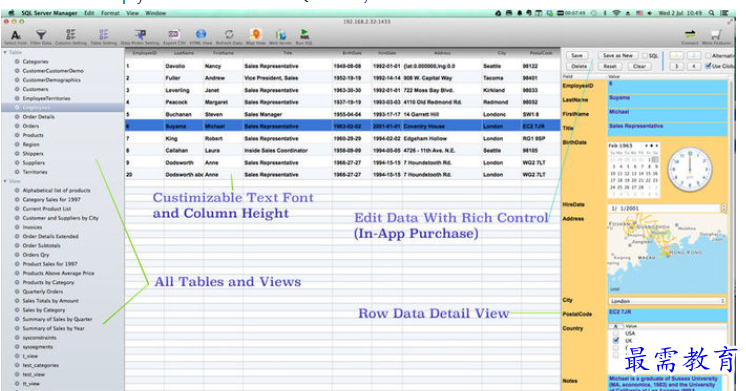The image size is (746, 391).
Task: Click the color button labeled 4
Action: pyautogui.click(x=694, y=66)
